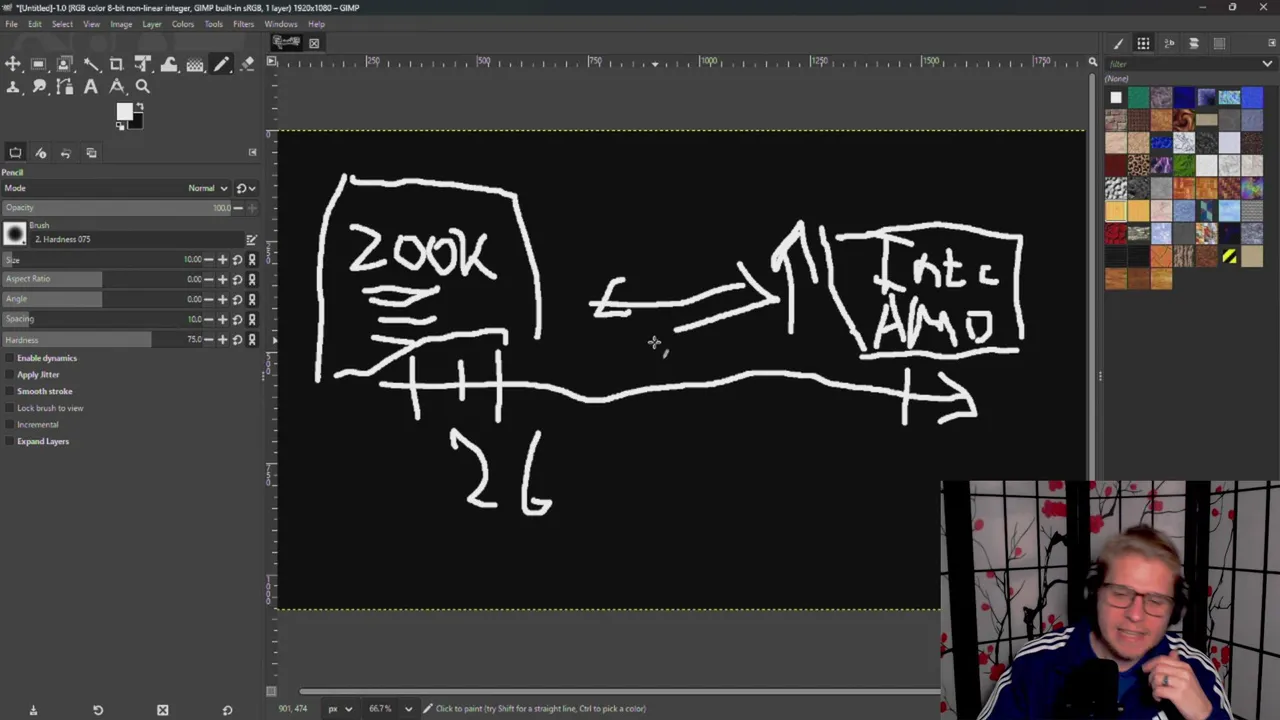Reset tool options to defaults icon
1280x720 pixels.
pyautogui.click(x=227, y=710)
